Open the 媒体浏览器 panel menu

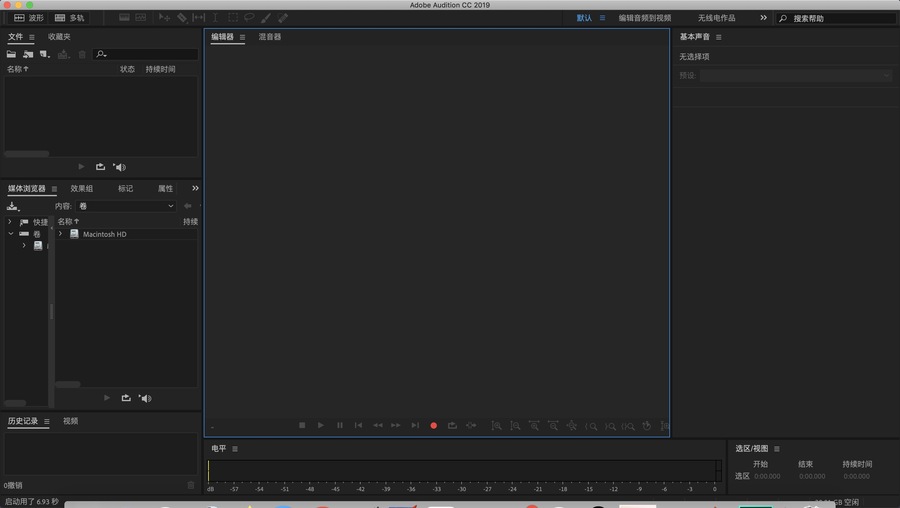(55, 189)
